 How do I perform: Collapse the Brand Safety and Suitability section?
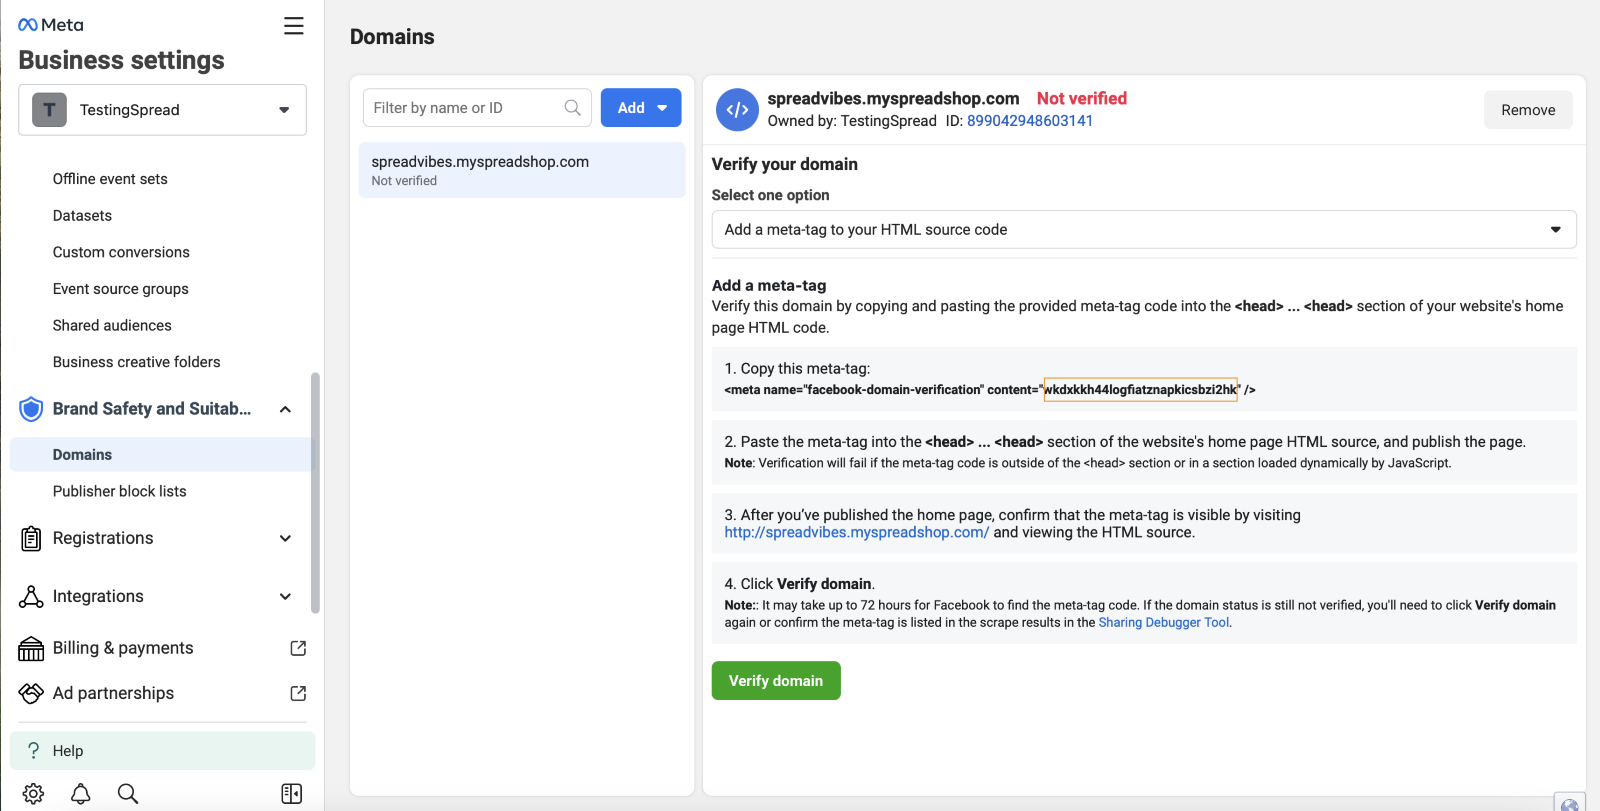[285, 409]
